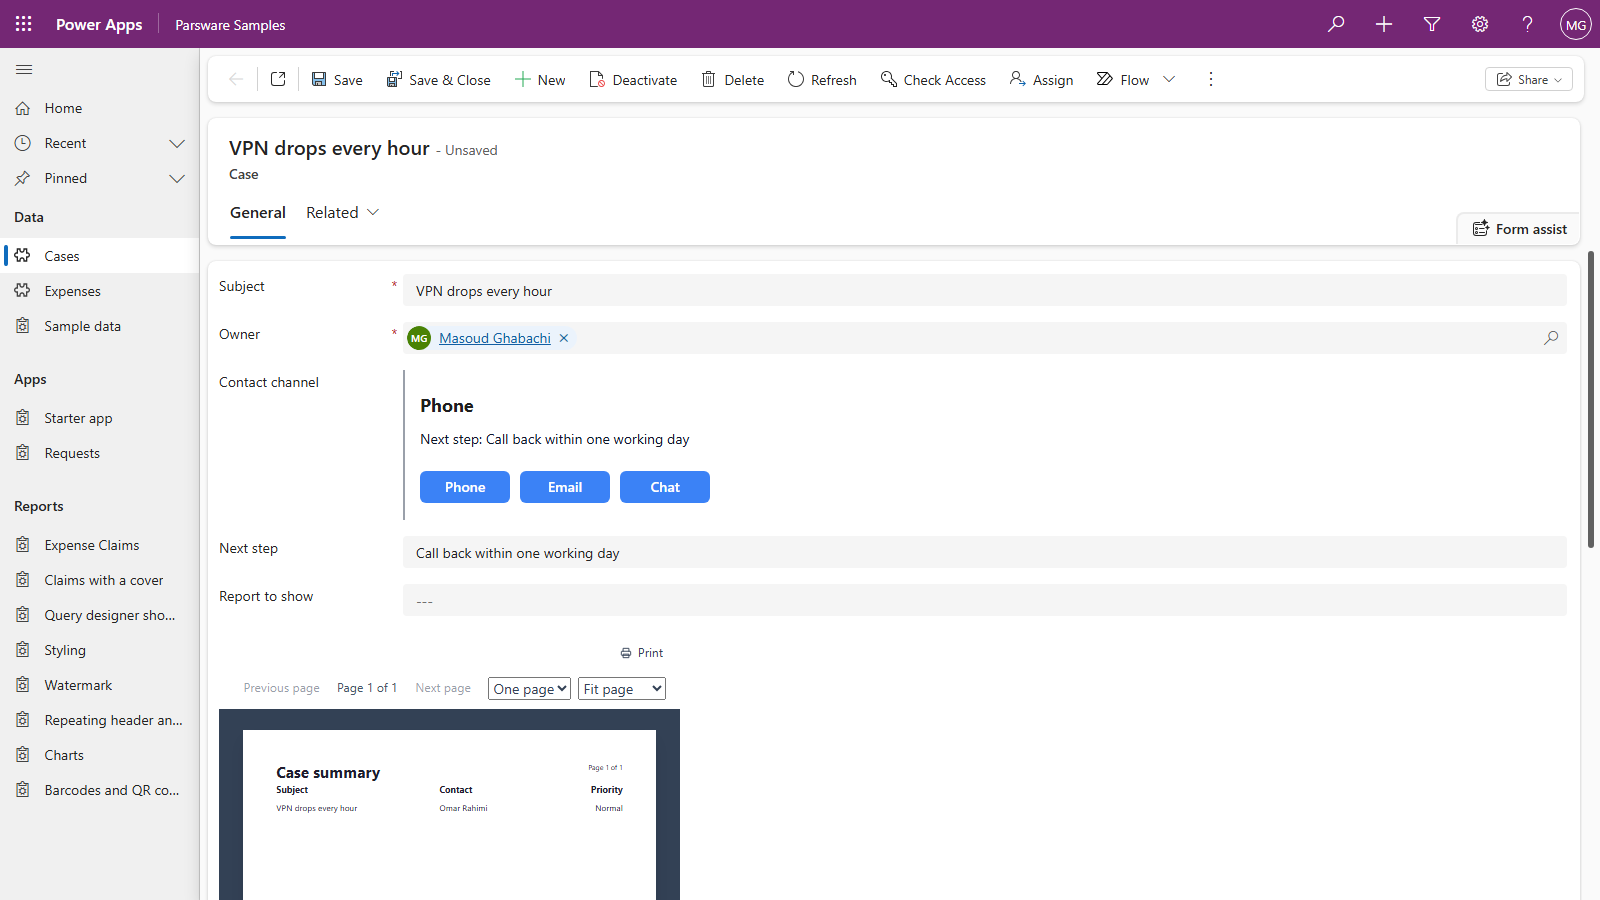Expand the Recent section chevron
The image size is (1600, 900).
(x=177, y=144)
